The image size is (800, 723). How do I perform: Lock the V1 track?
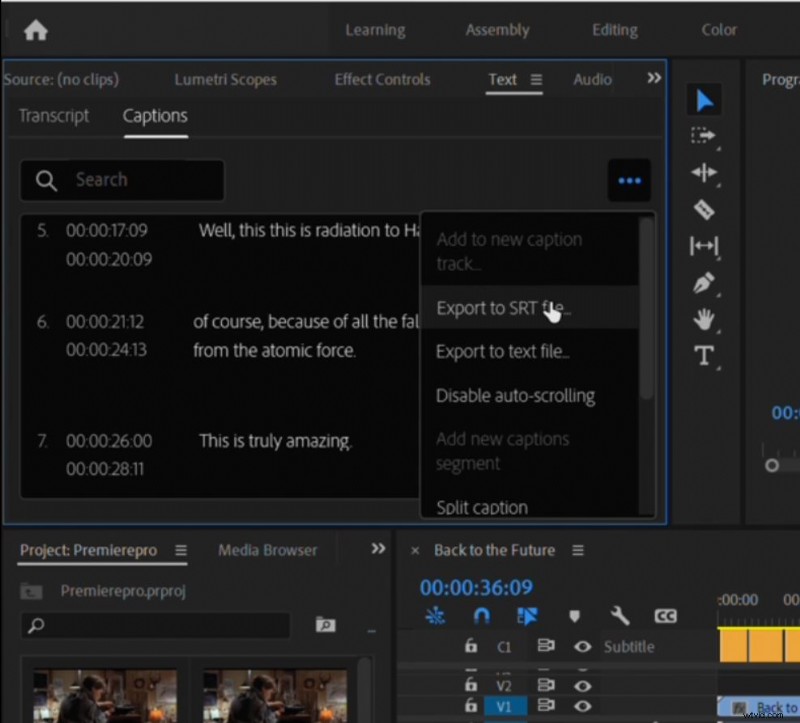pos(471,706)
